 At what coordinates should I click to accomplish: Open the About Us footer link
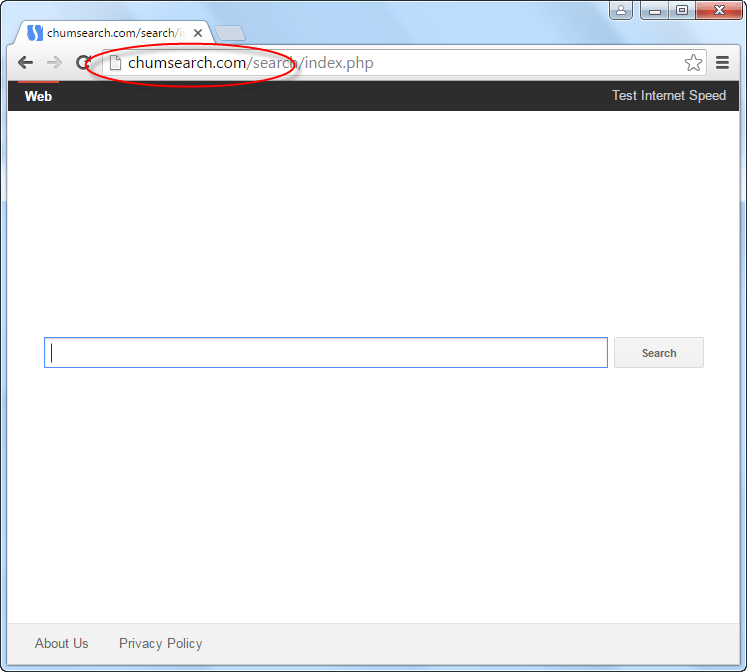point(61,643)
